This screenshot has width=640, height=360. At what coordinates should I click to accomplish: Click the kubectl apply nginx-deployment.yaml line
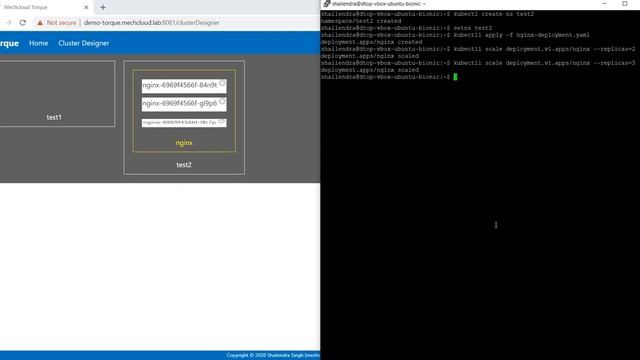coord(455,35)
